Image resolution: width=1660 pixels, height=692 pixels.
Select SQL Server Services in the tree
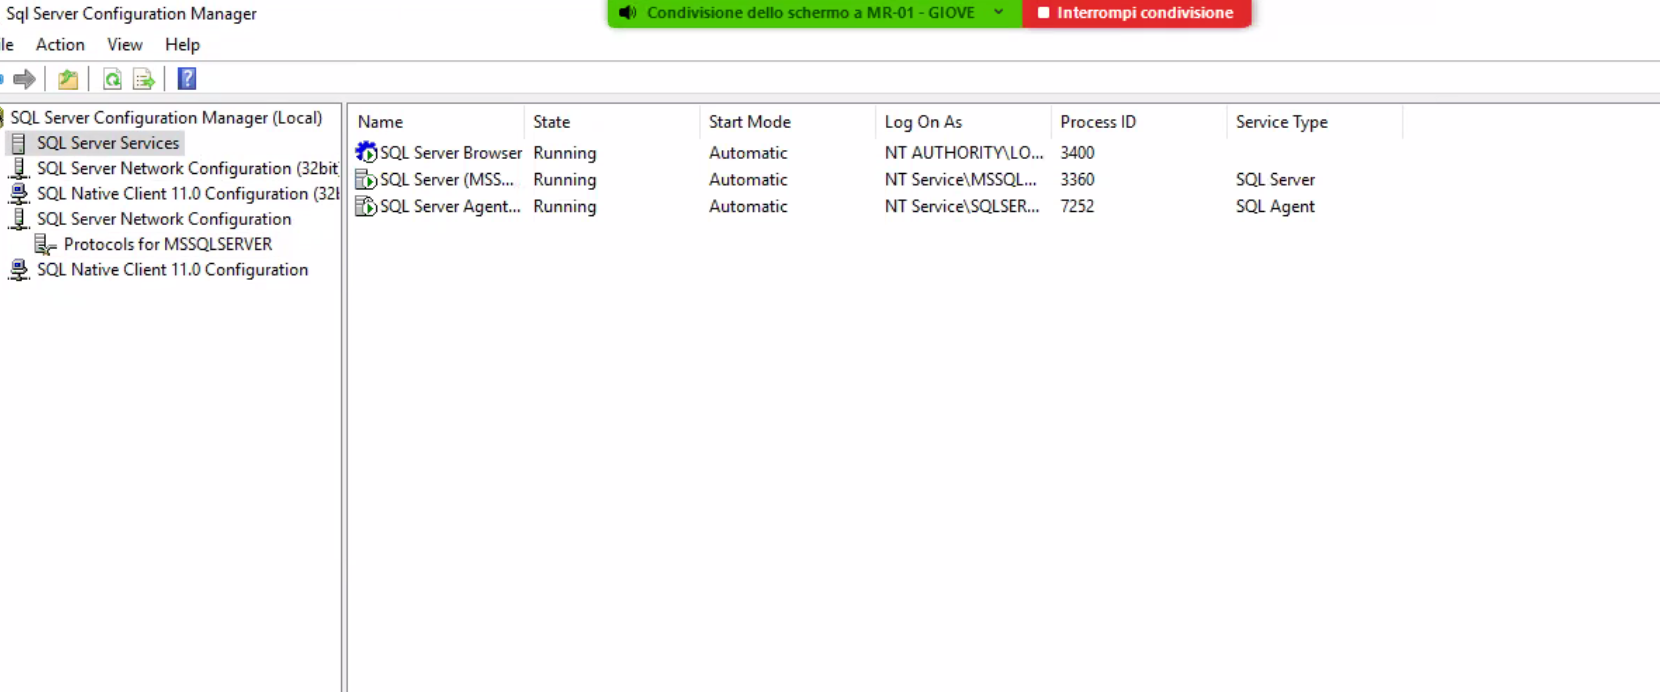pyautogui.click(x=108, y=143)
